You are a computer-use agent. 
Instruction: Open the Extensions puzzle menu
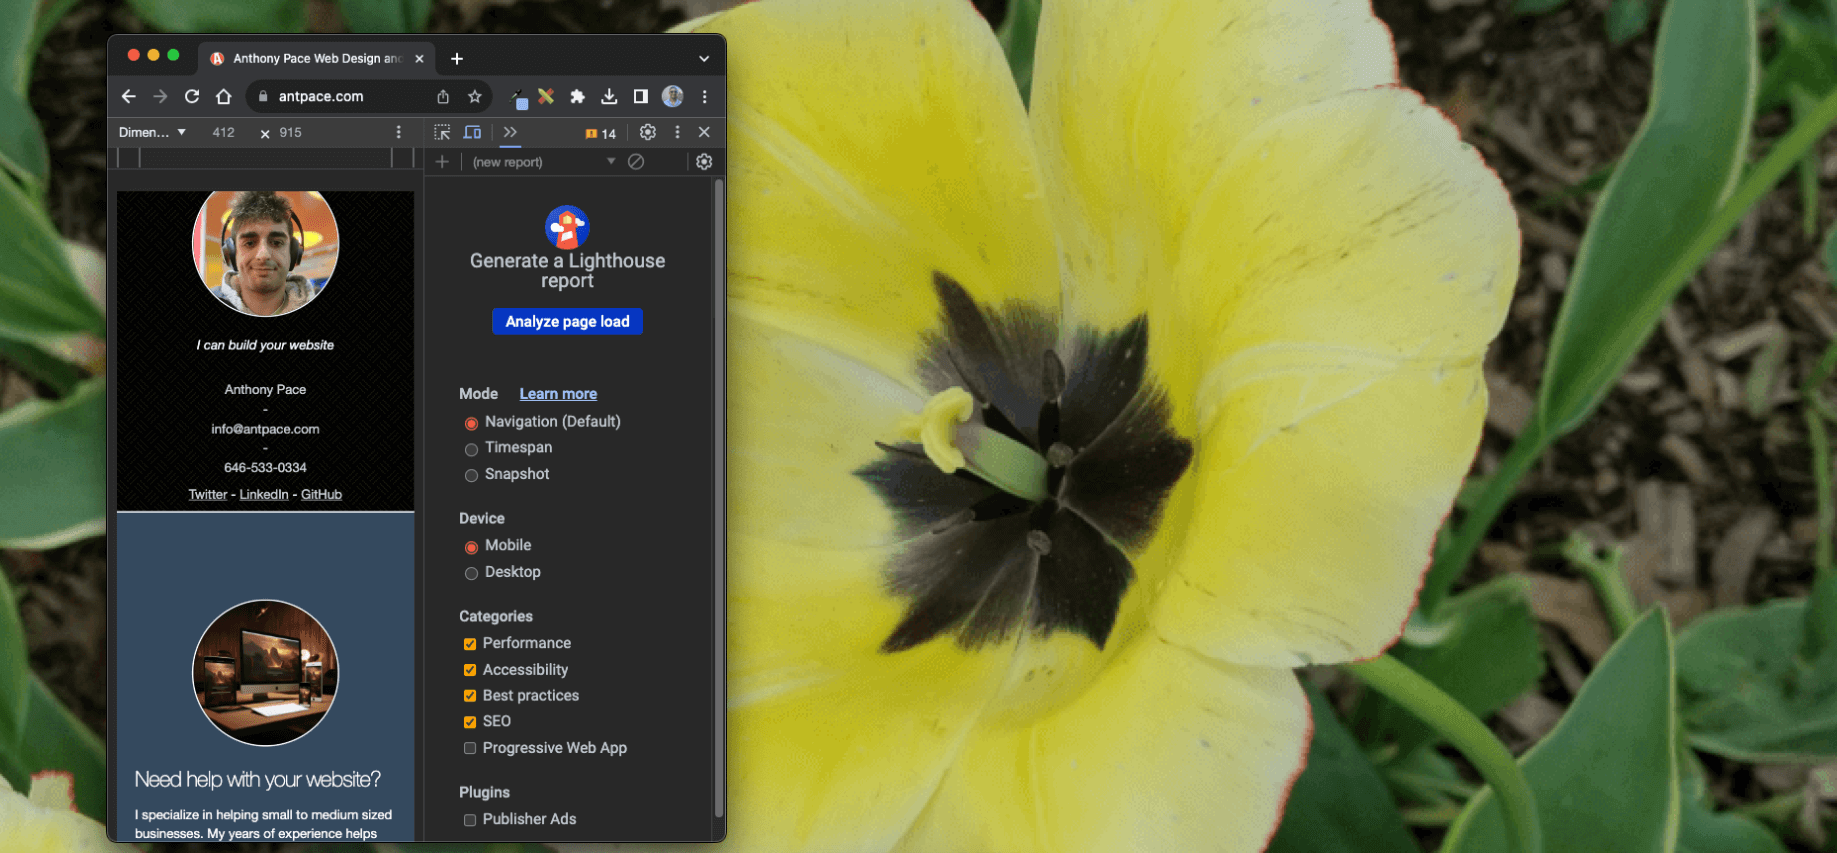pyautogui.click(x=577, y=97)
